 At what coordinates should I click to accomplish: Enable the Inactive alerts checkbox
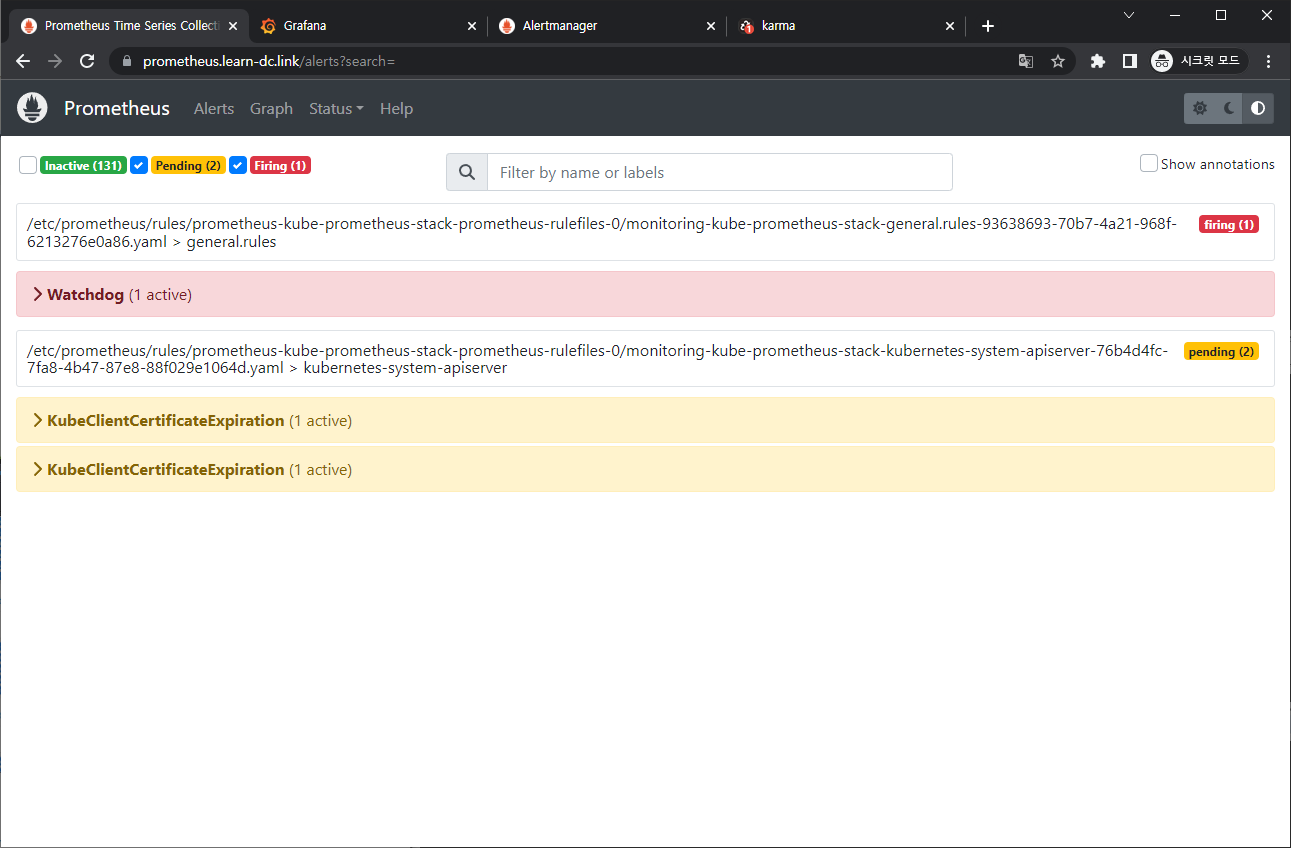click(28, 165)
